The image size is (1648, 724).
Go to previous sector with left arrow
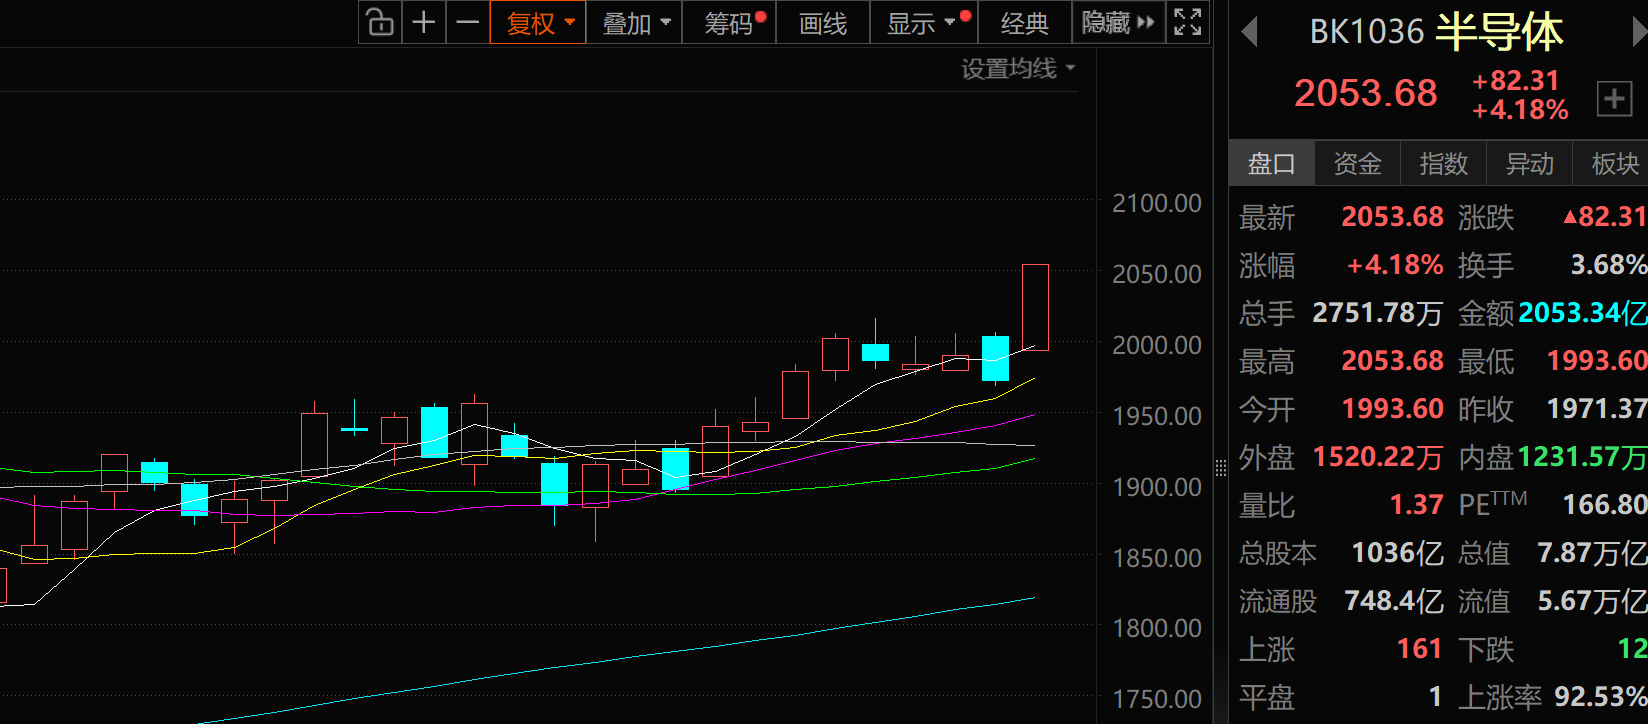tap(1248, 33)
